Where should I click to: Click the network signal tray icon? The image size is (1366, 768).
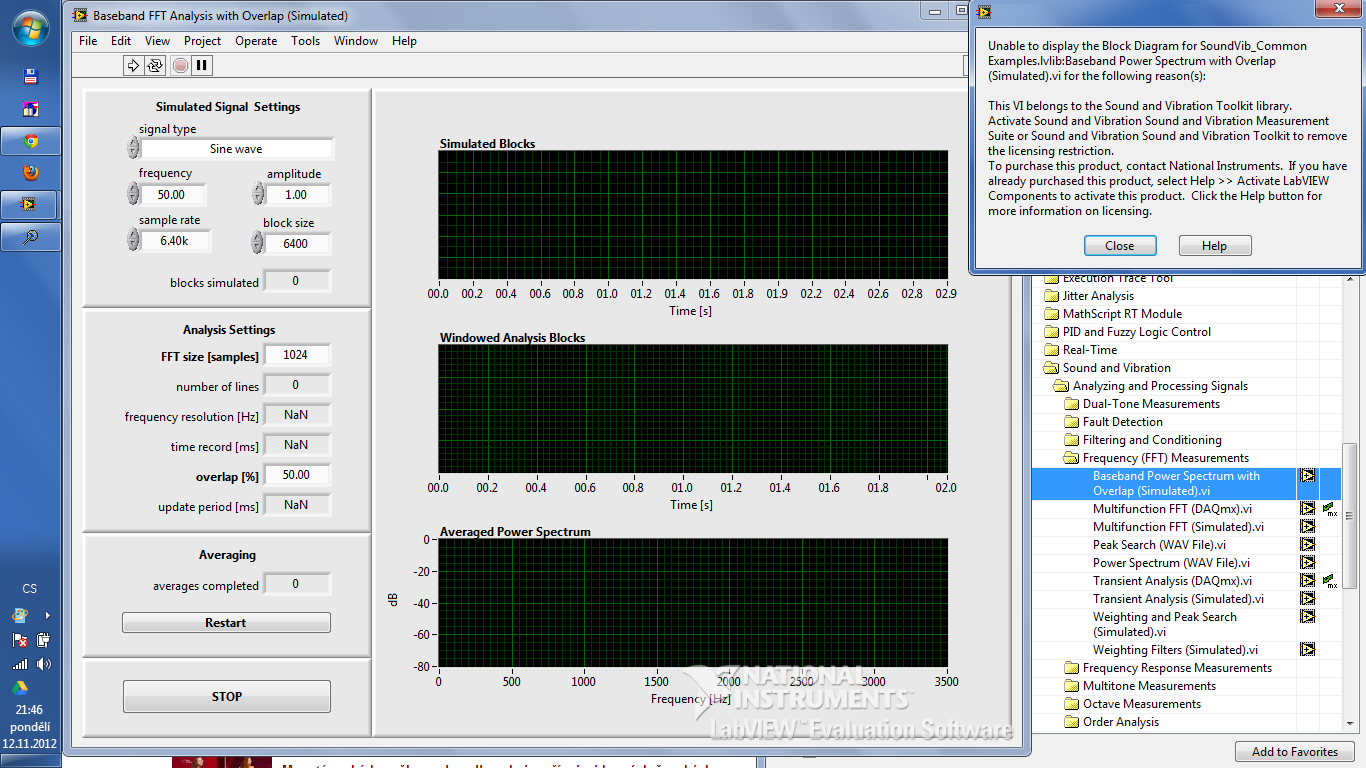coord(20,664)
